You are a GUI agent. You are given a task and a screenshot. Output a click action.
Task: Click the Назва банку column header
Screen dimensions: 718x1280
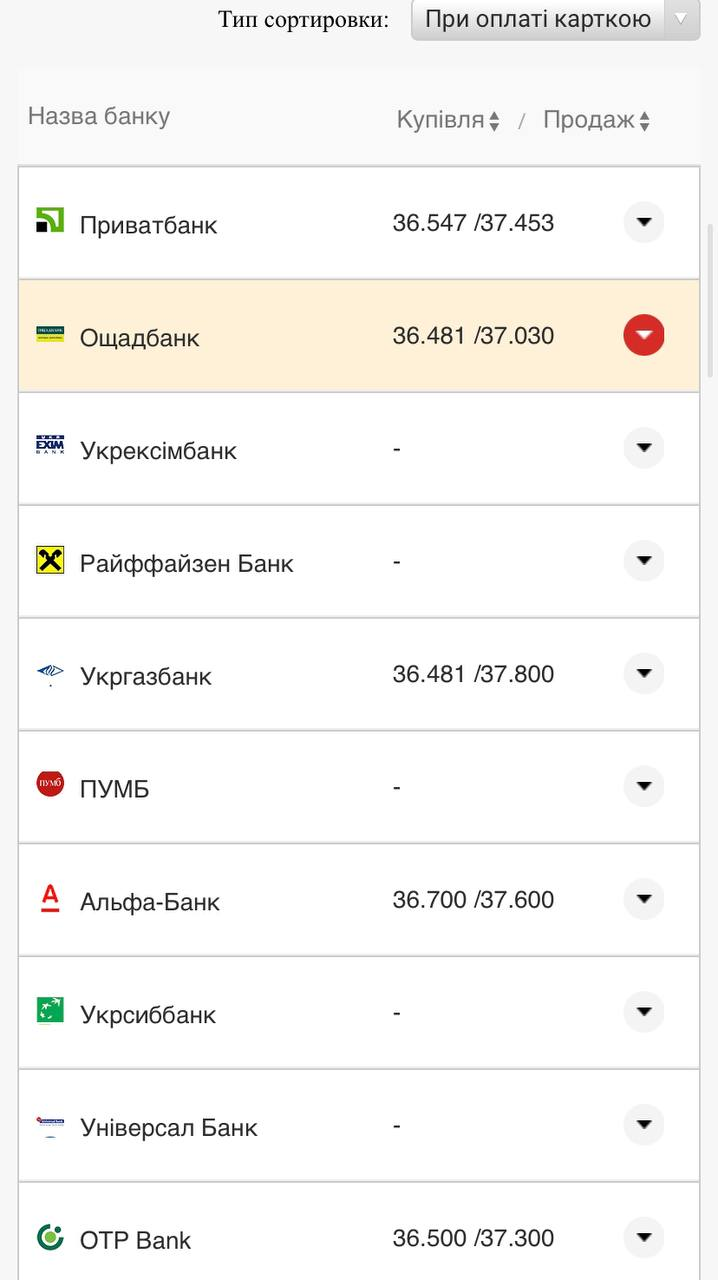(99, 117)
